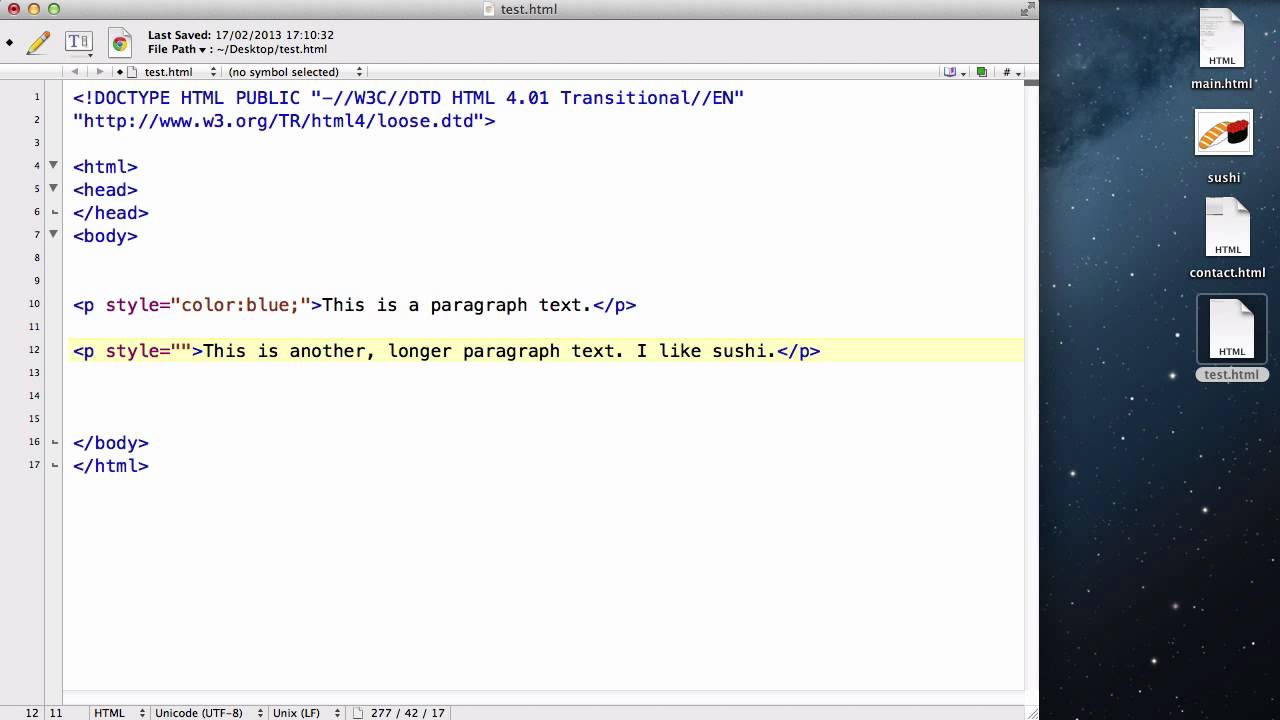1280x720 pixels.
Task: Click line number 10 in the gutter
Action: click(35, 304)
